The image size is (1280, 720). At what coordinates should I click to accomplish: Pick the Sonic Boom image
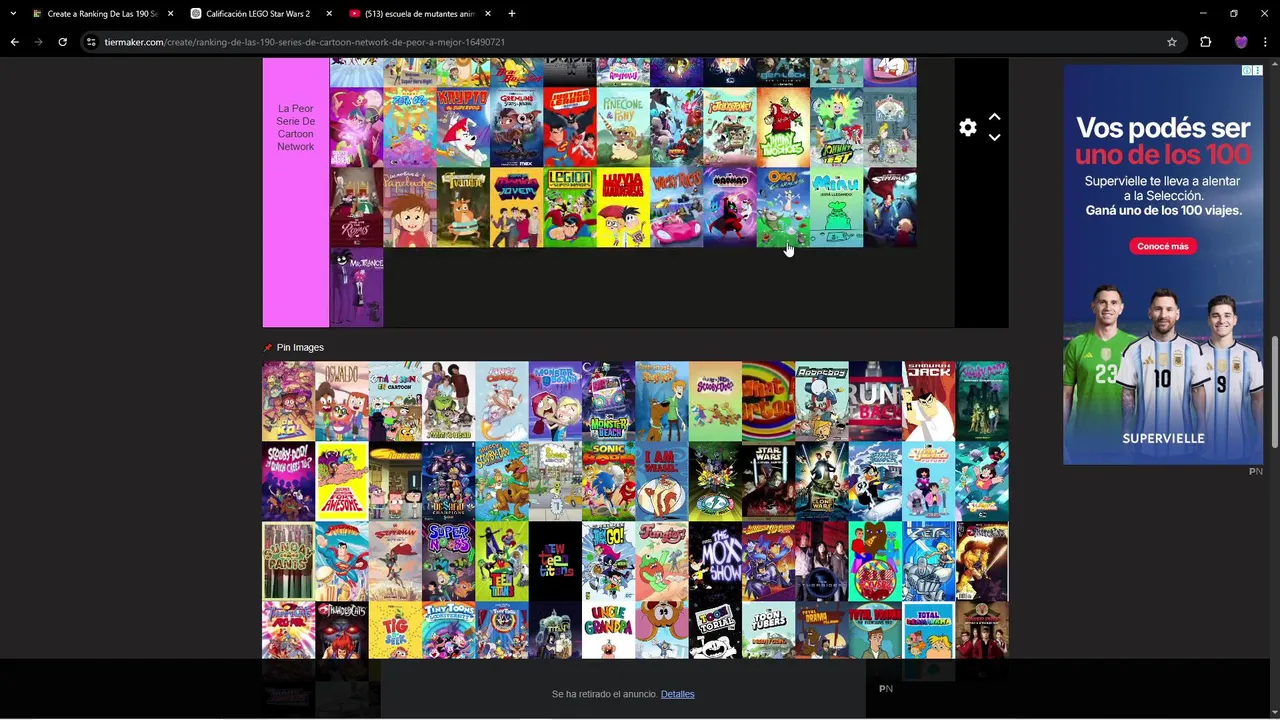608,481
